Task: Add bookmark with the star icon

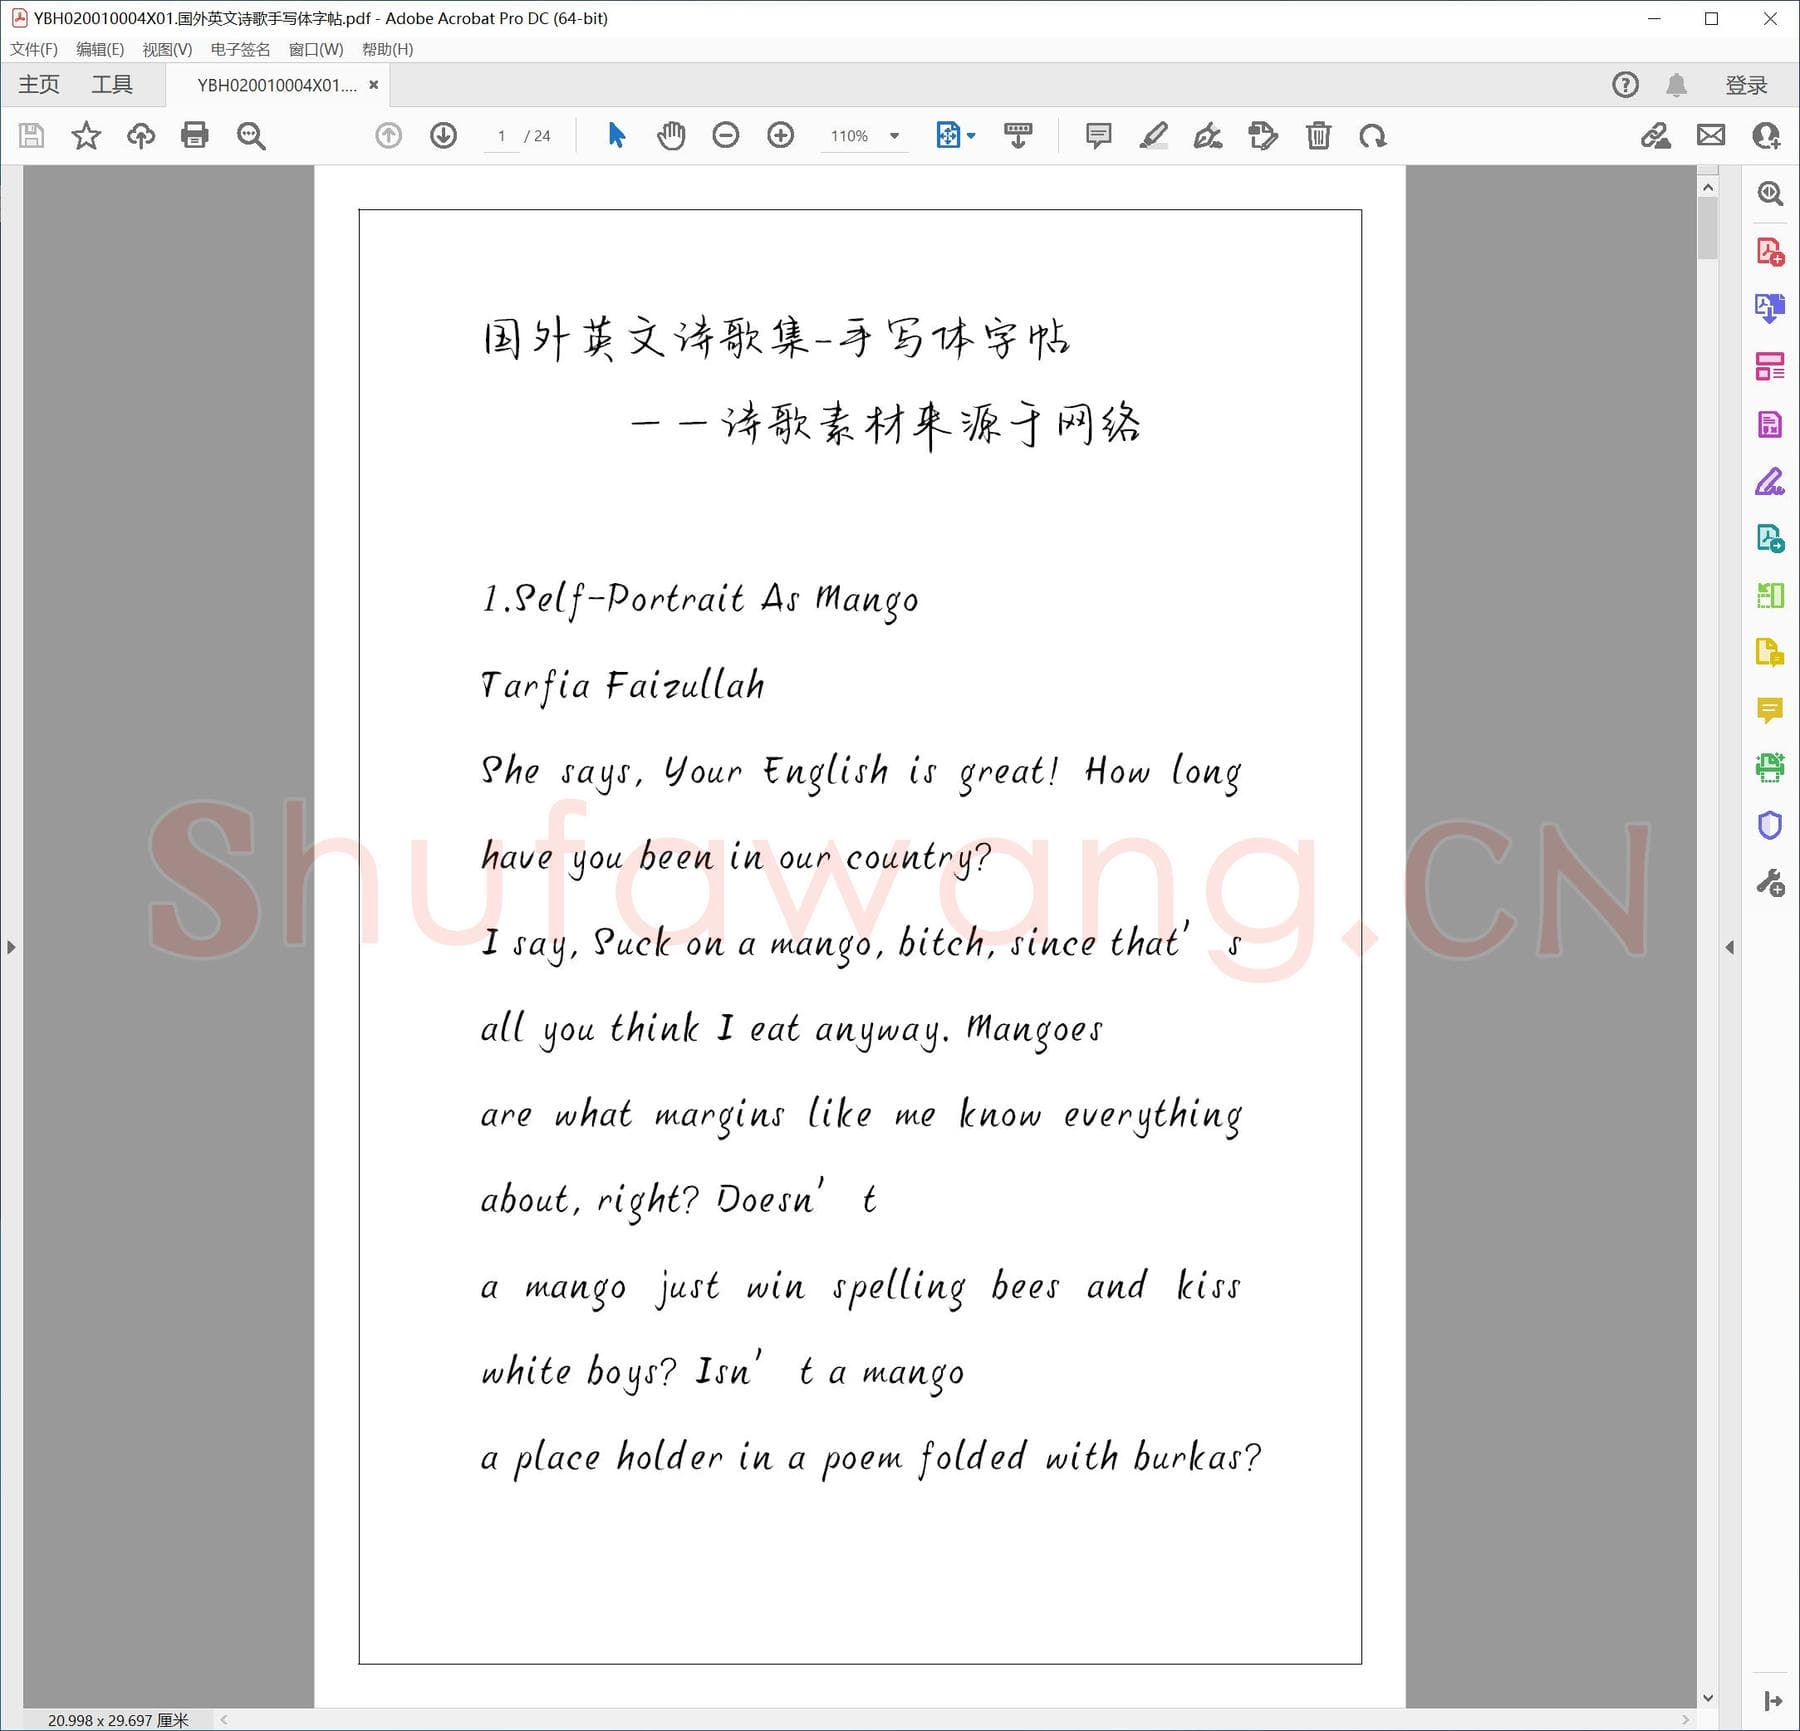Action: [86, 135]
